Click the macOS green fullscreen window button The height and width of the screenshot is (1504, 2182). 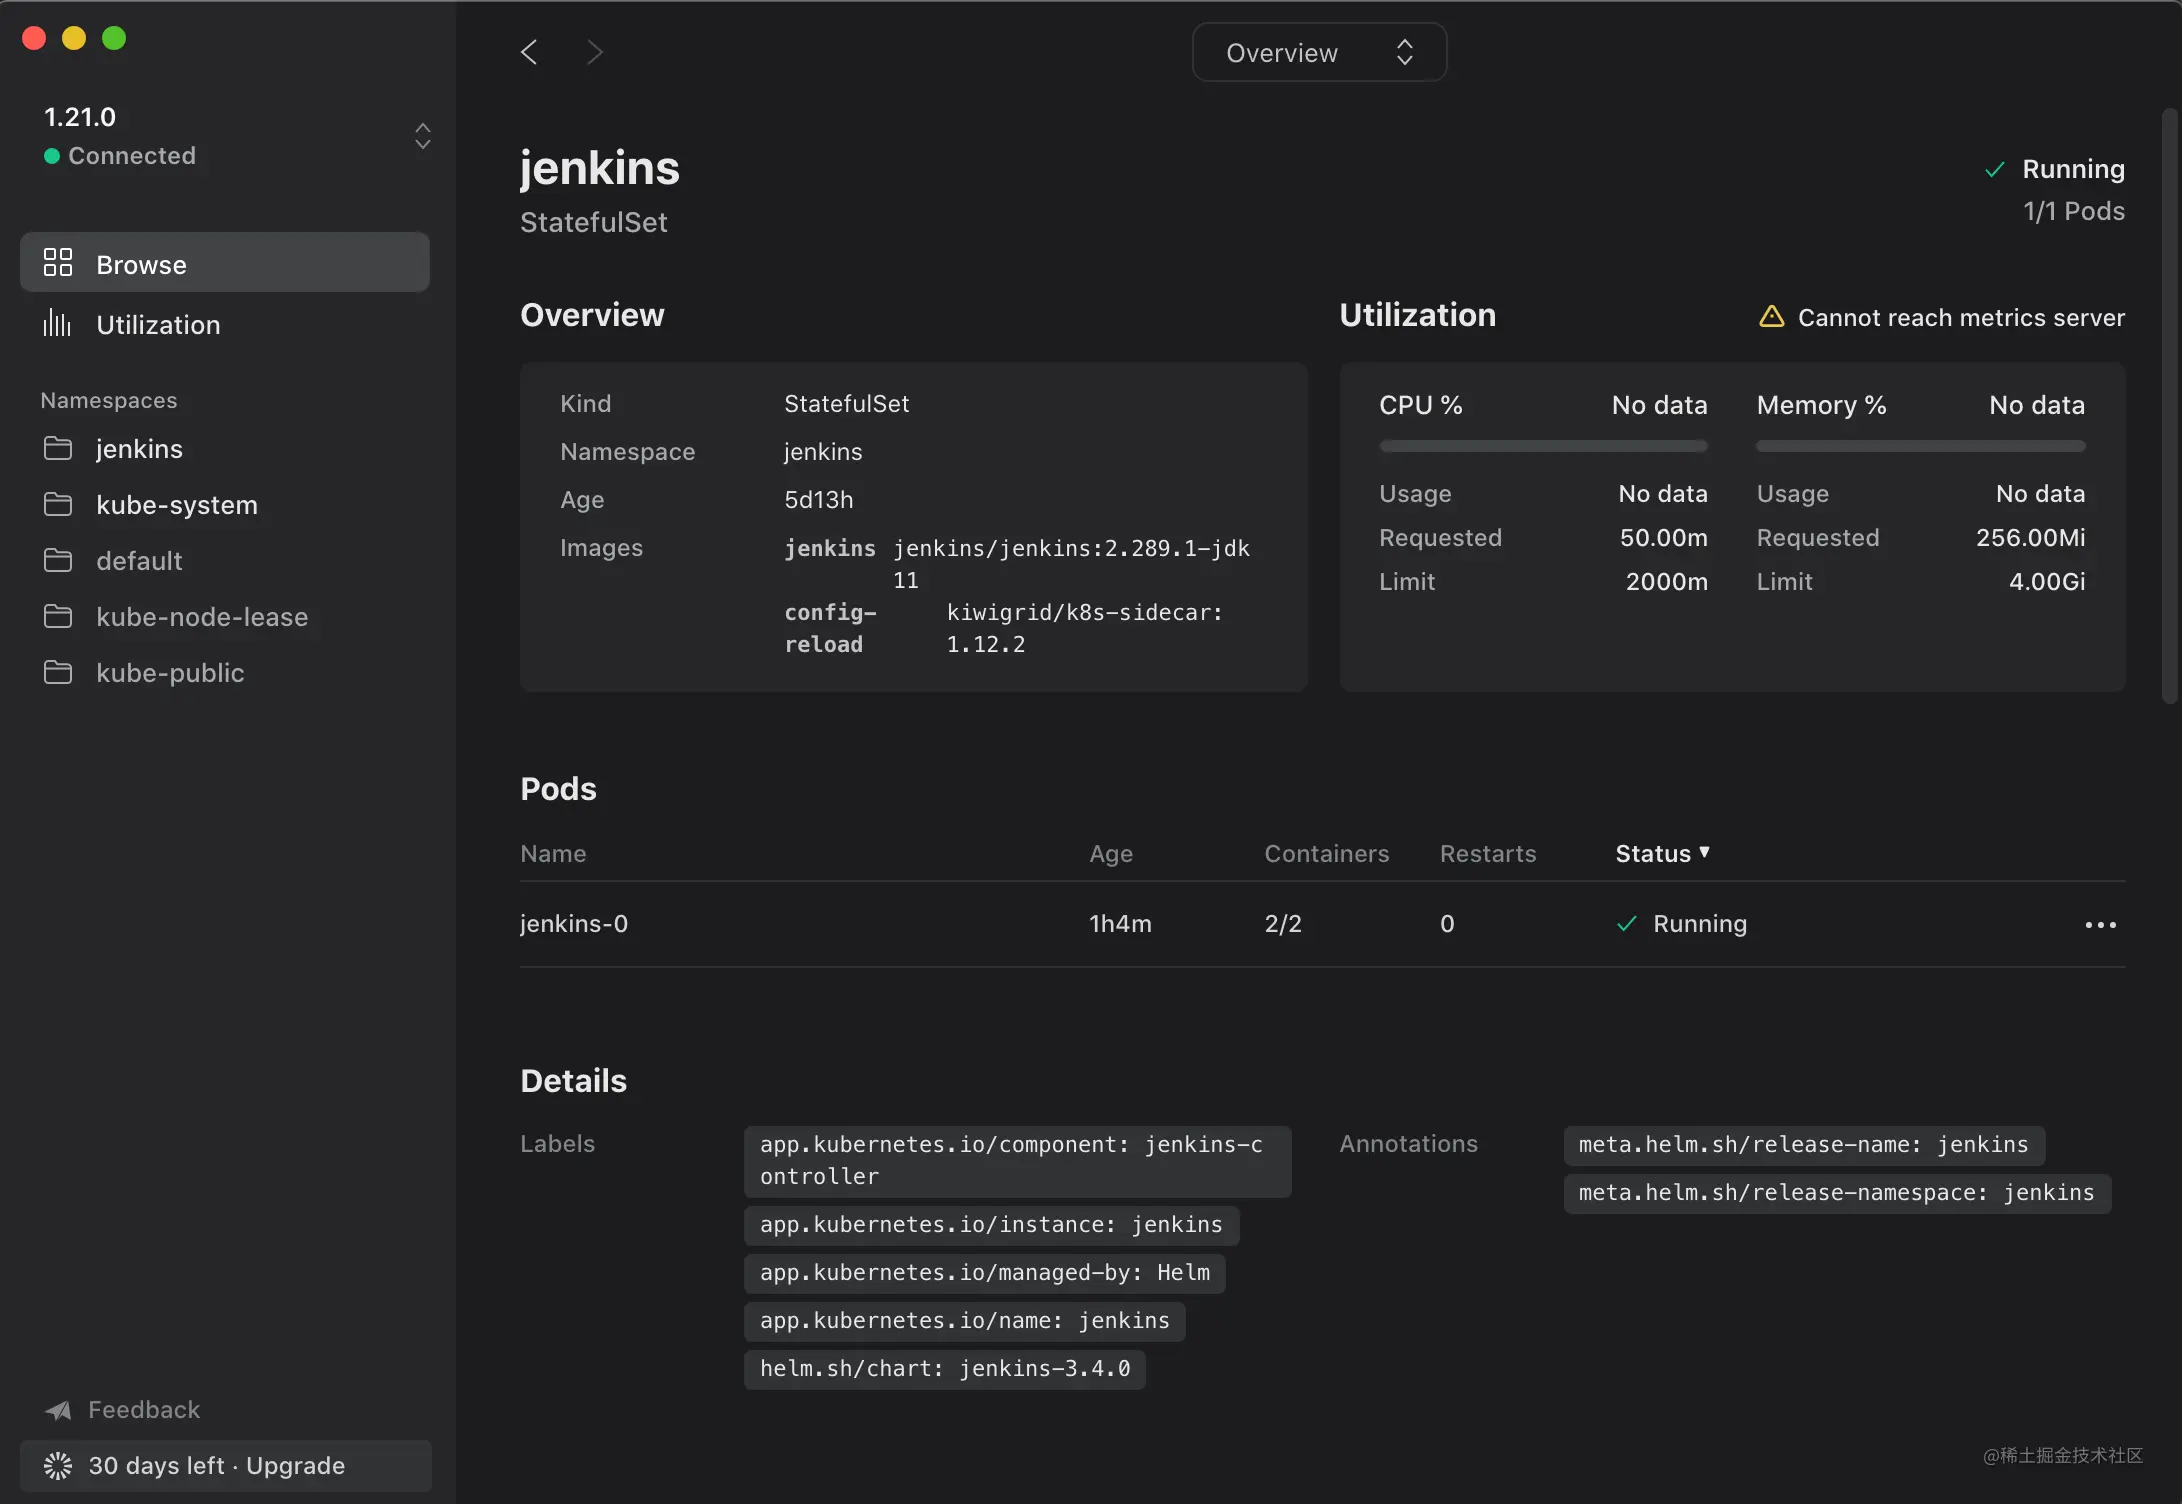[114, 38]
